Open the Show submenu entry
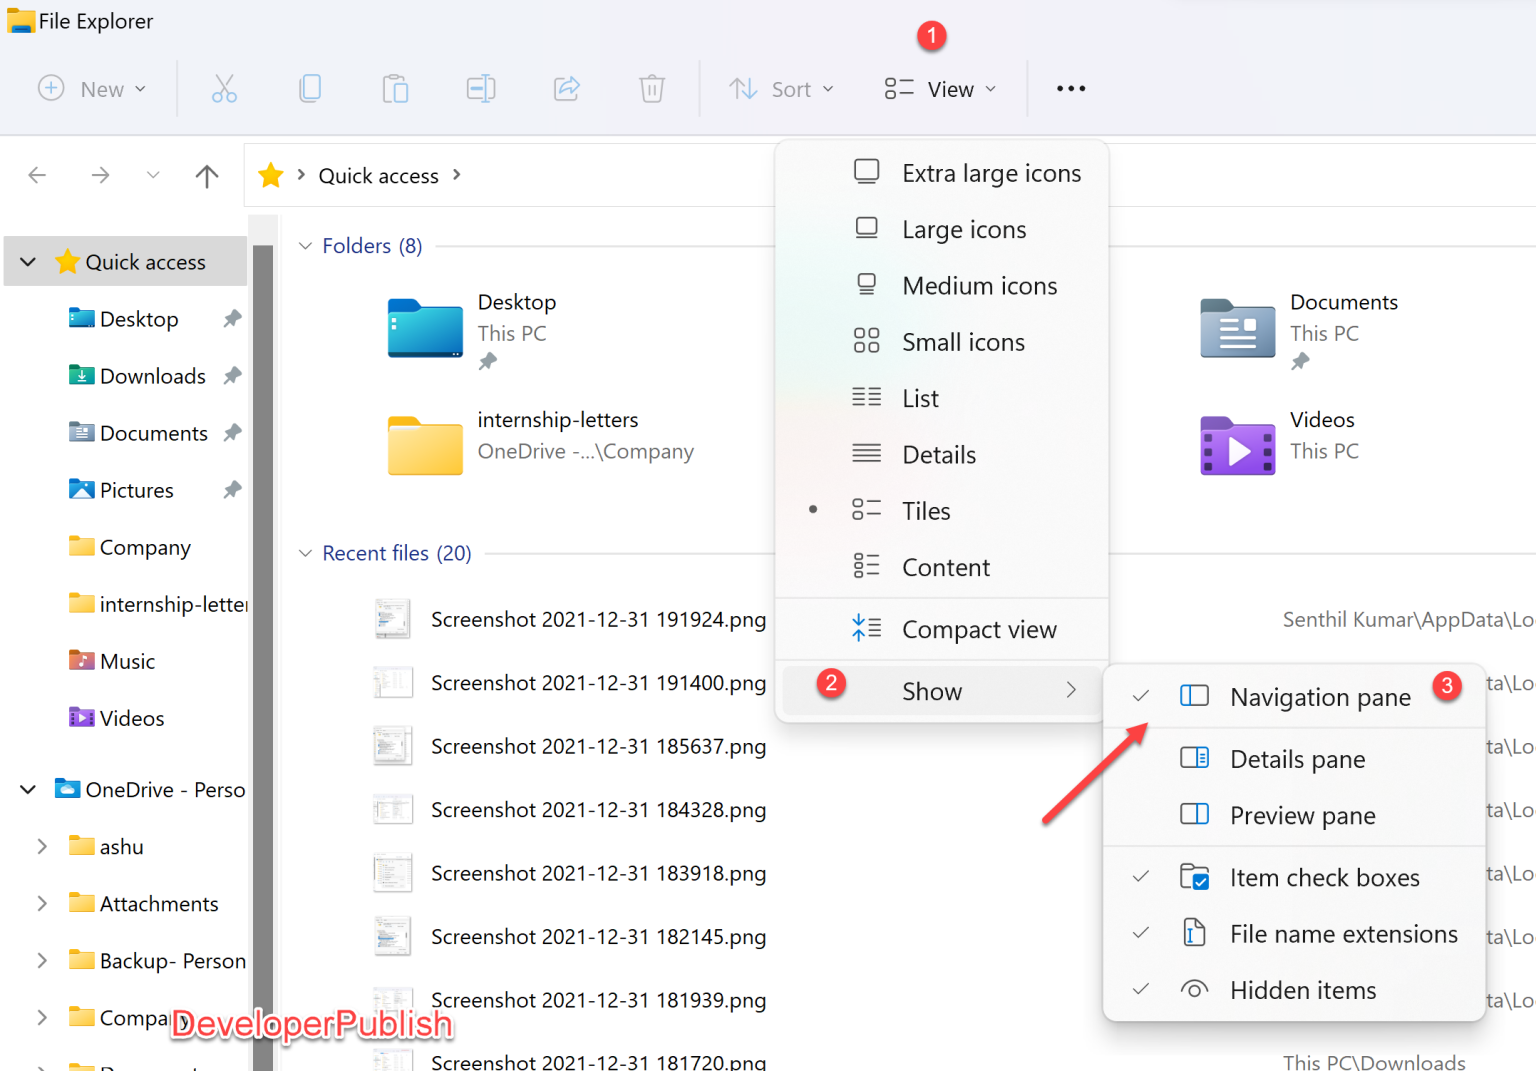 [x=932, y=690]
